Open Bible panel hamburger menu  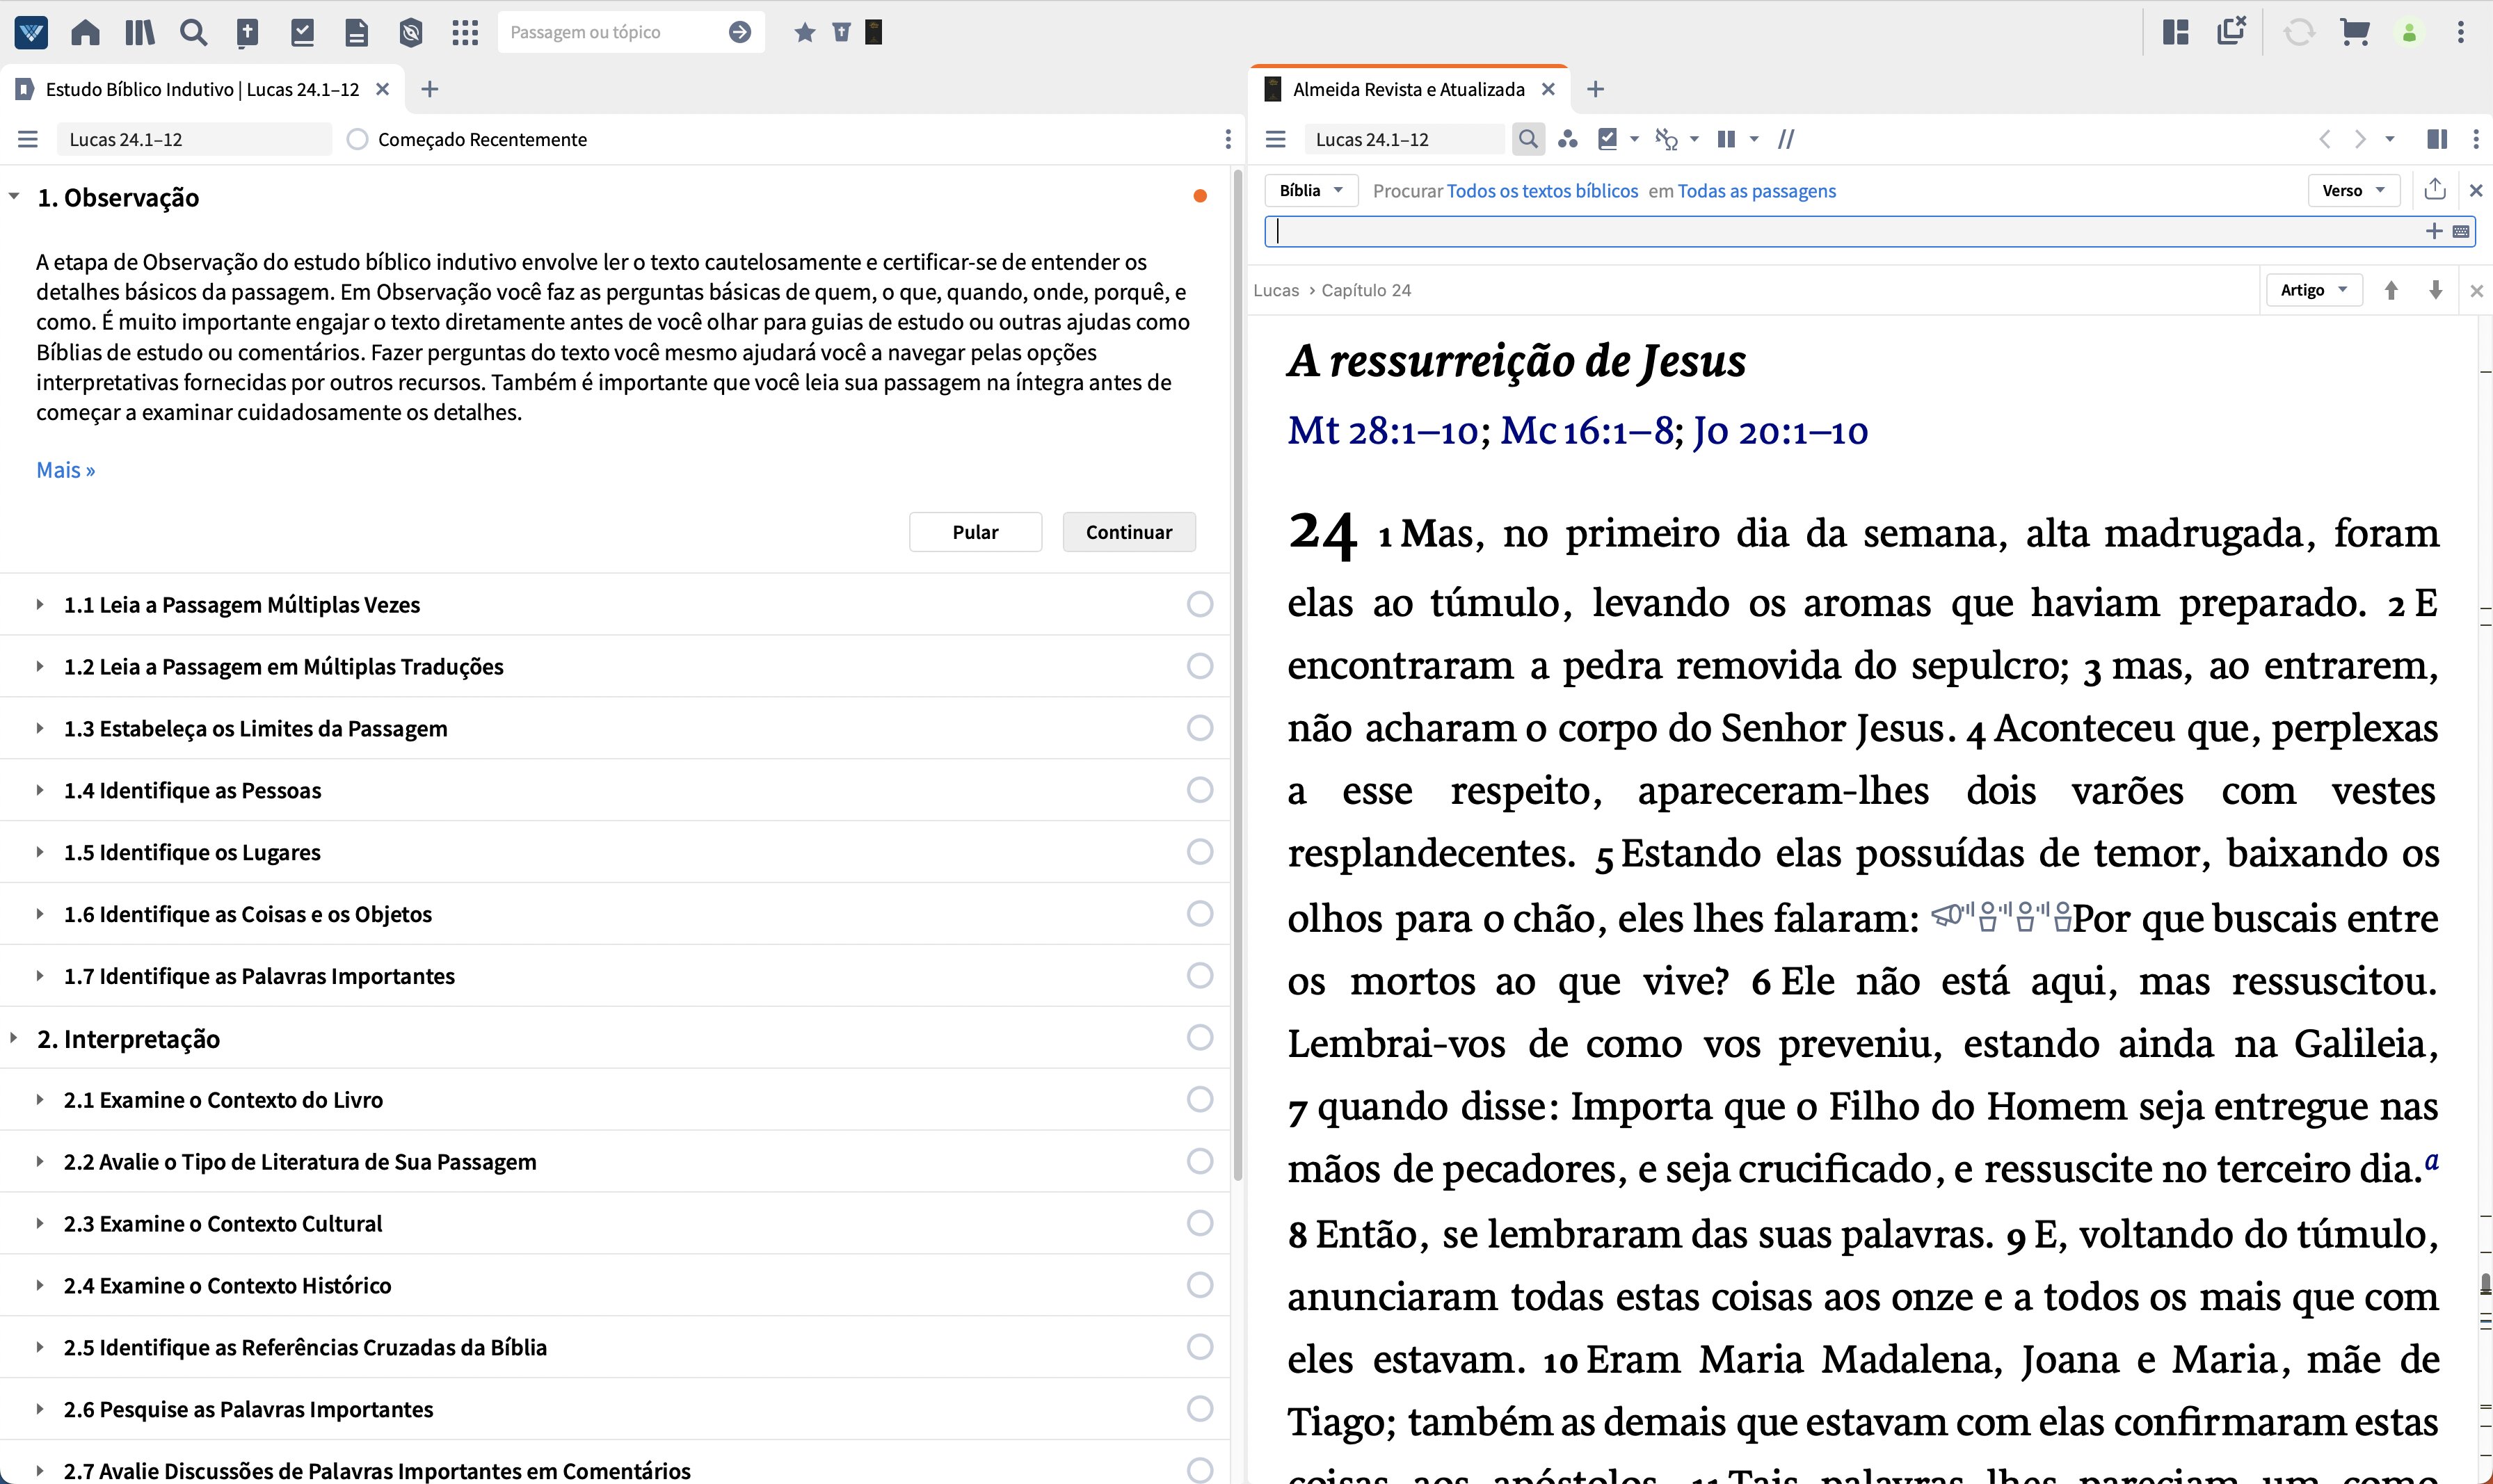(1275, 139)
